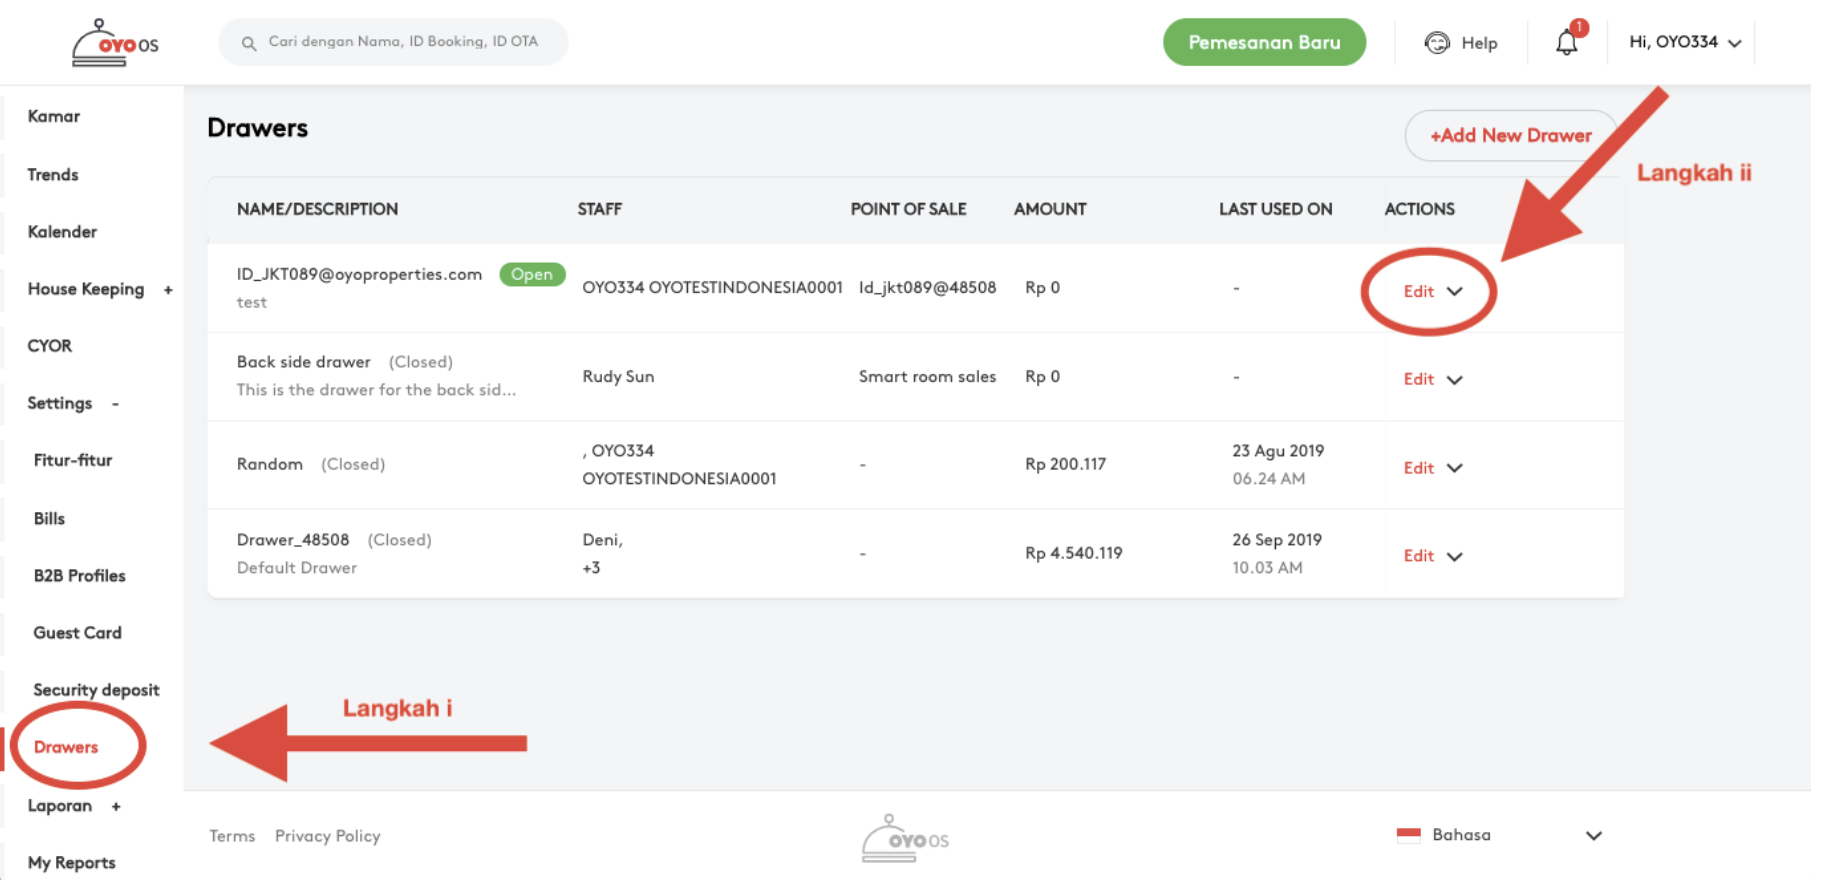Open Bills settings item
1830x880 pixels.
click(49, 518)
